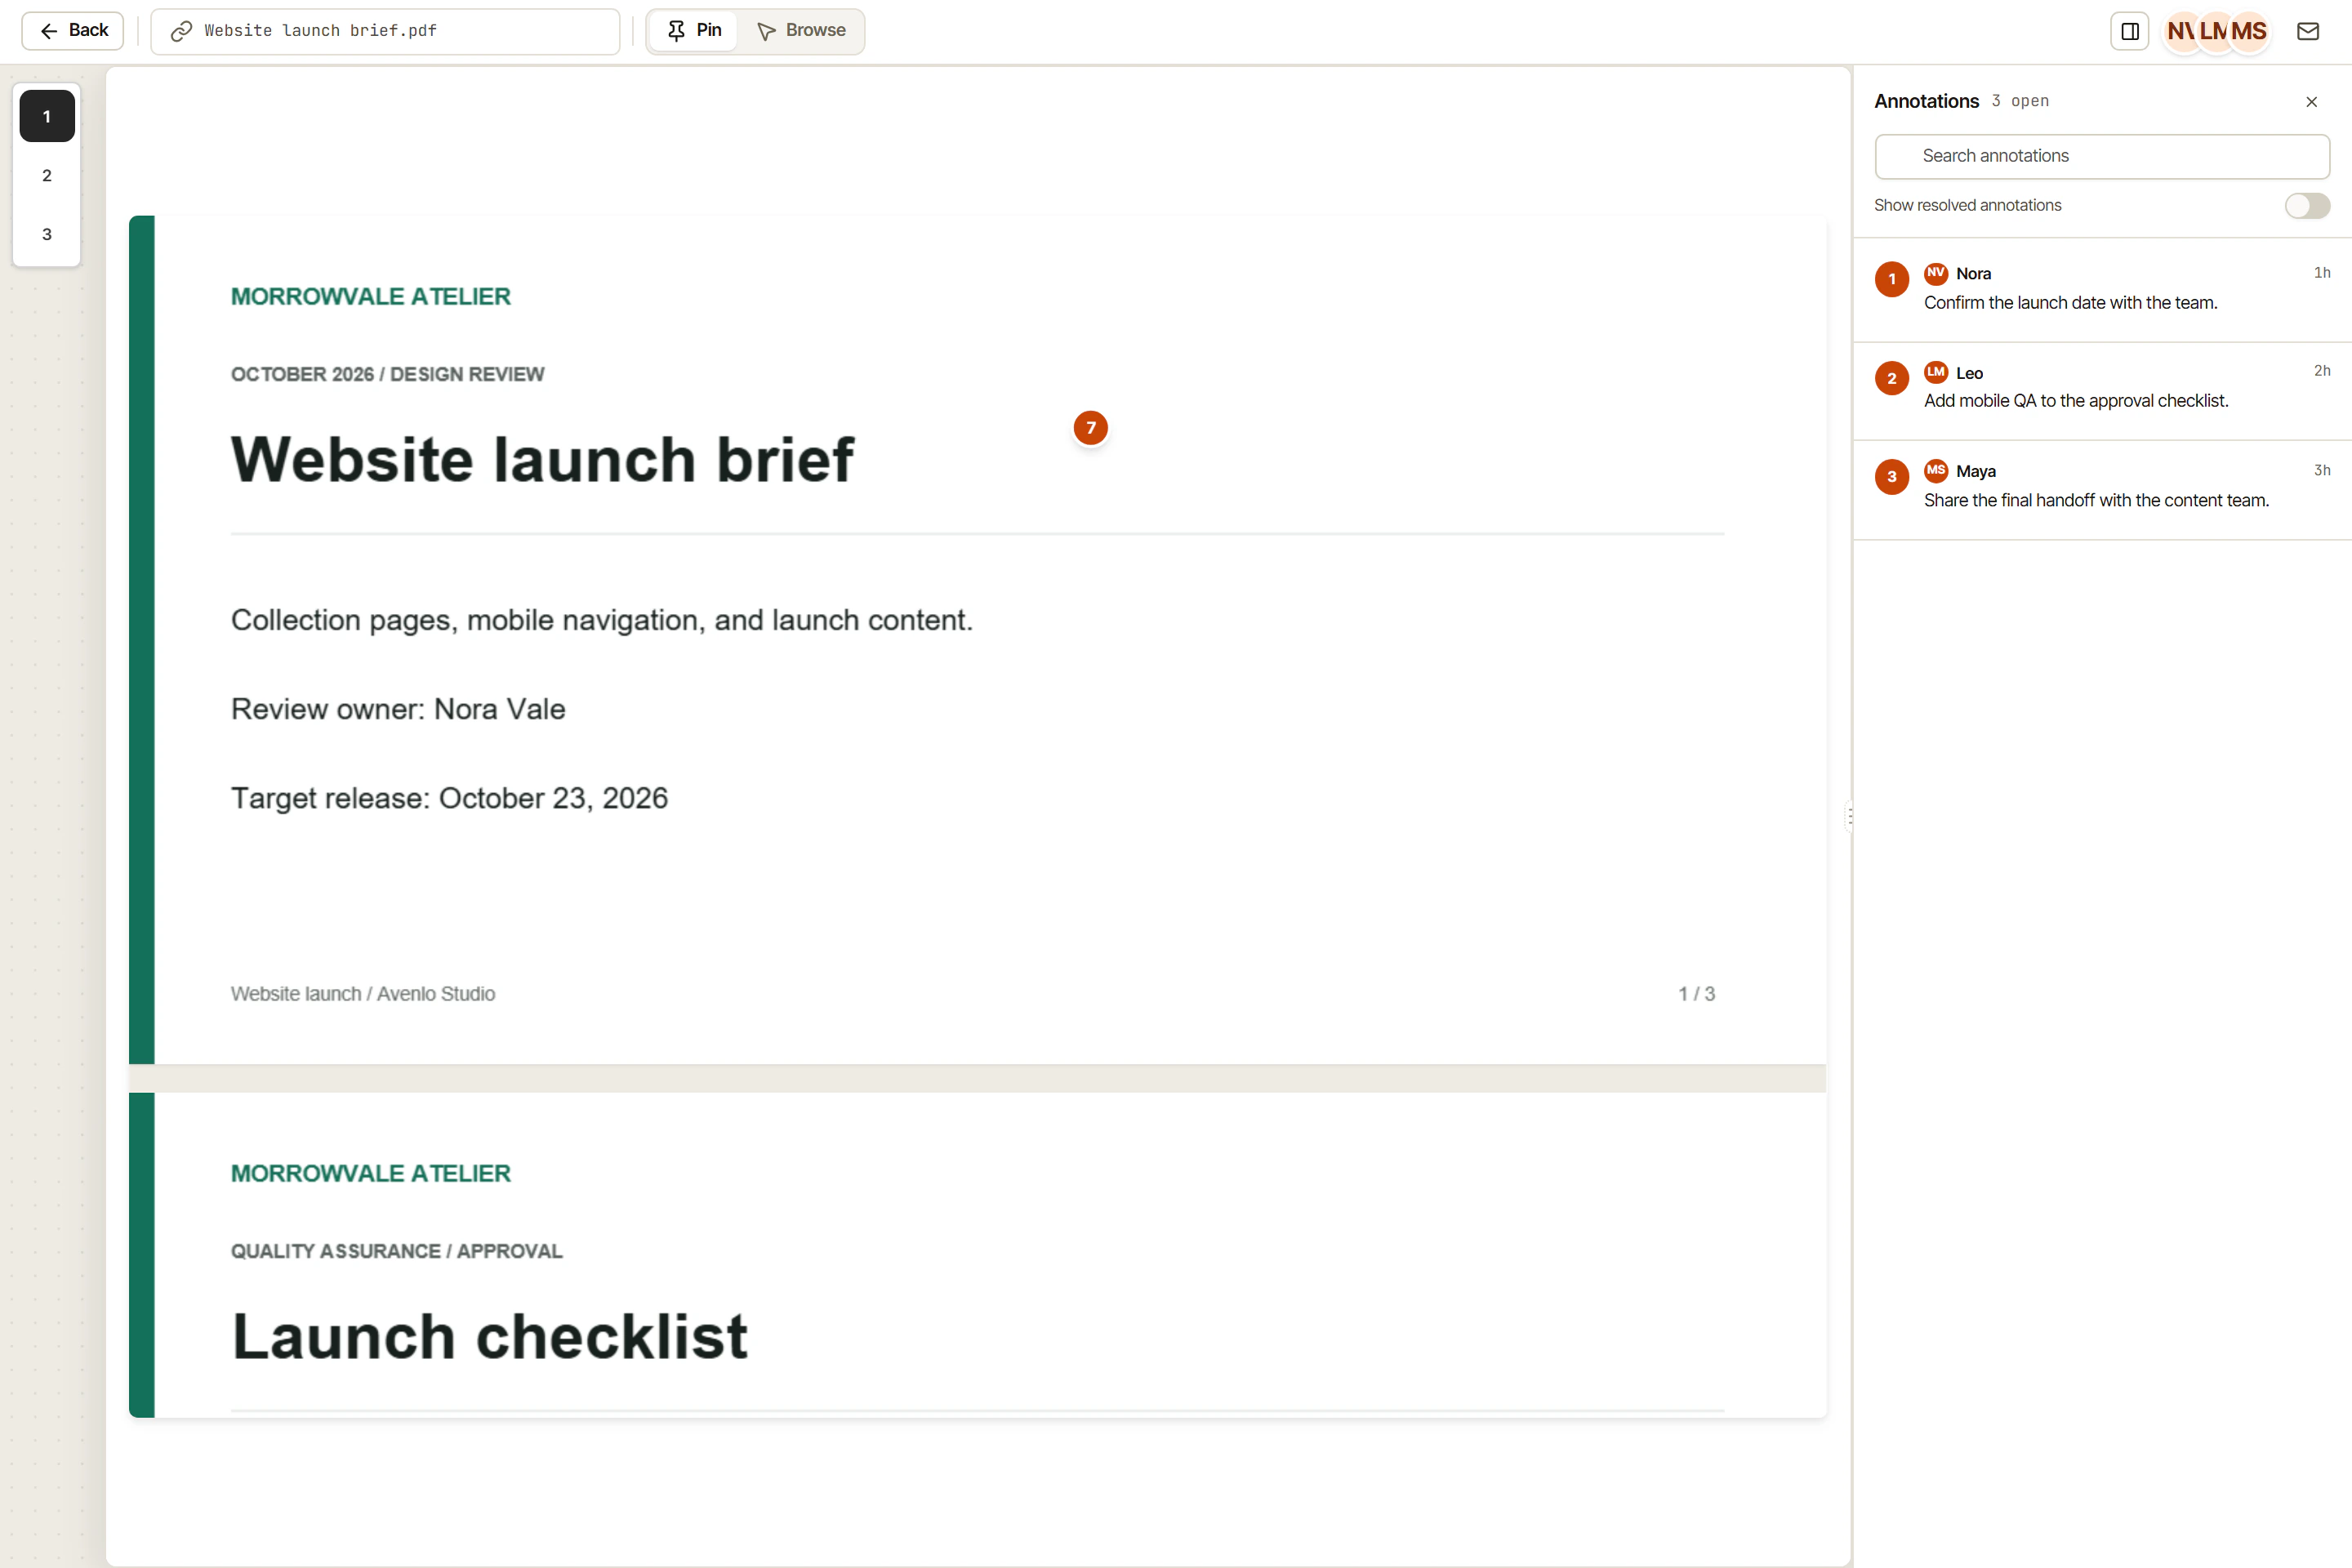Image resolution: width=2352 pixels, height=1568 pixels.
Task: Select annotation pin 7 on the document
Action: pyautogui.click(x=1091, y=428)
